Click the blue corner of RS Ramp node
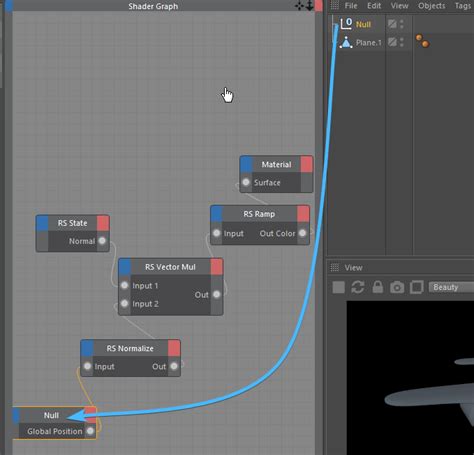The height and width of the screenshot is (455, 474). (x=217, y=214)
